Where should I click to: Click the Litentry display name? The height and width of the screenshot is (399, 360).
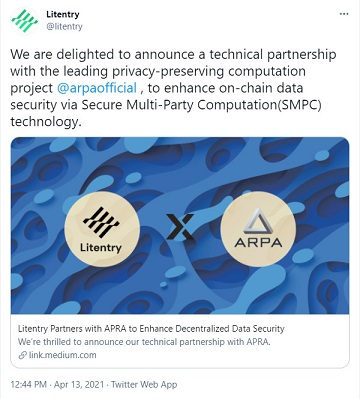pyautogui.click(x=63, y=14)
